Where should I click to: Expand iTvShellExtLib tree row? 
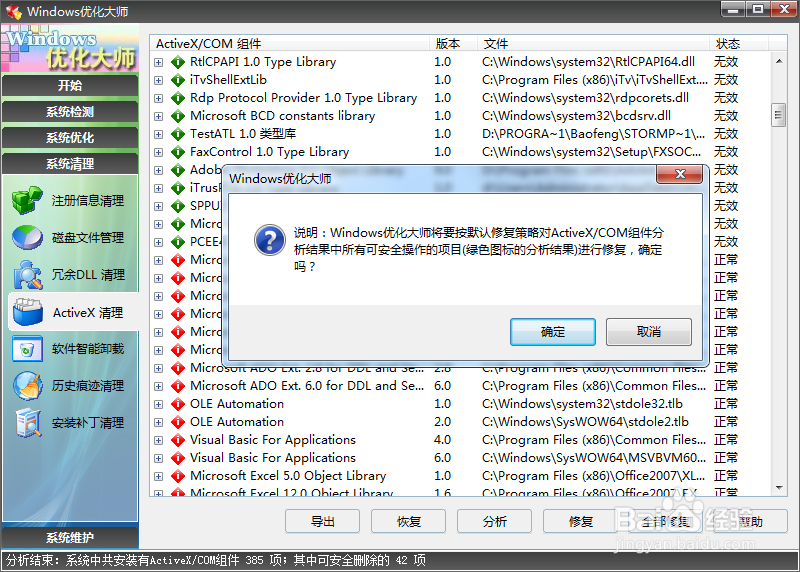coord(159,80)
